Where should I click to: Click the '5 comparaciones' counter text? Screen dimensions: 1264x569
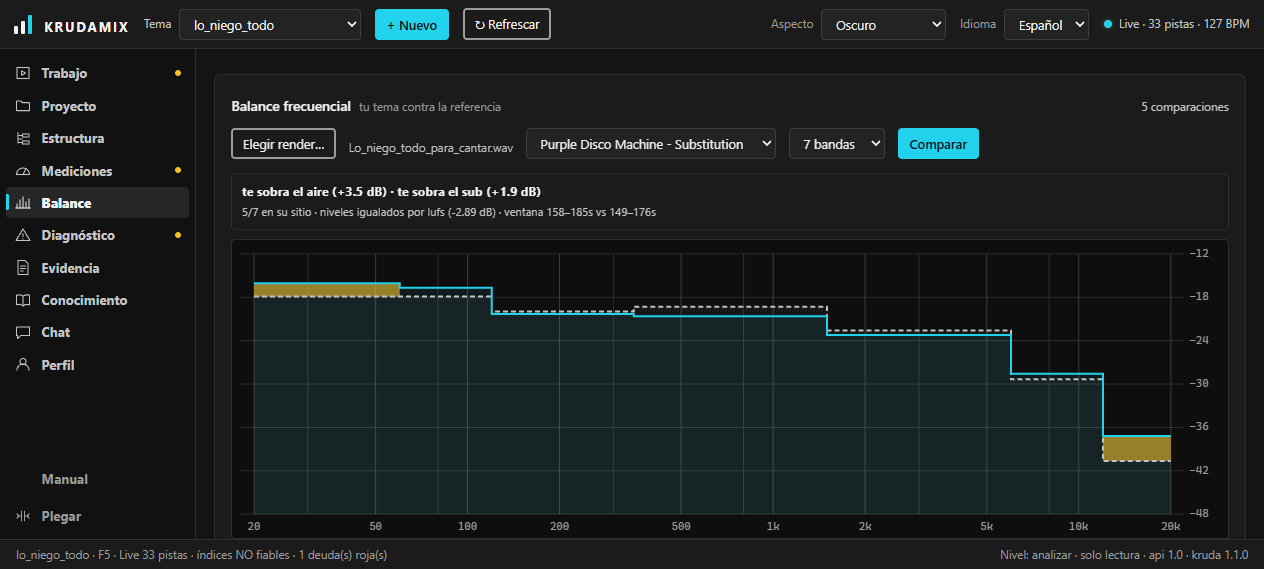[1185, 107]
